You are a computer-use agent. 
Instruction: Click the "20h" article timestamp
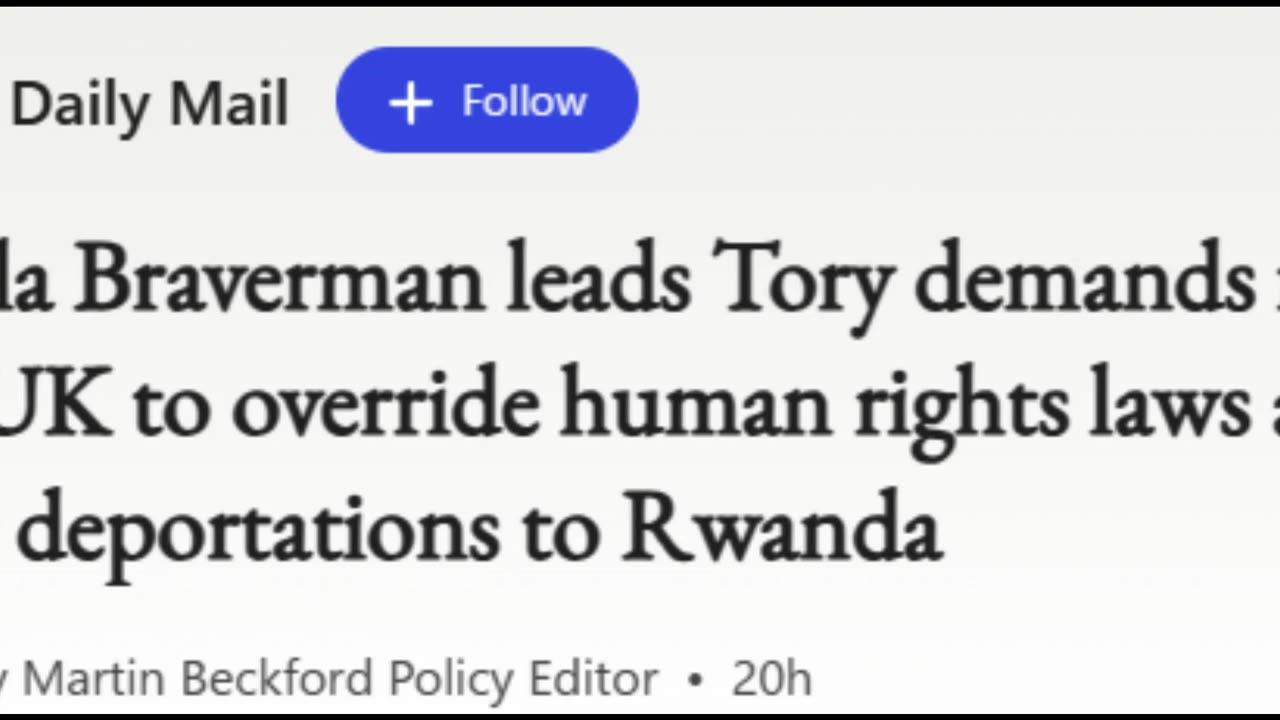770,679
